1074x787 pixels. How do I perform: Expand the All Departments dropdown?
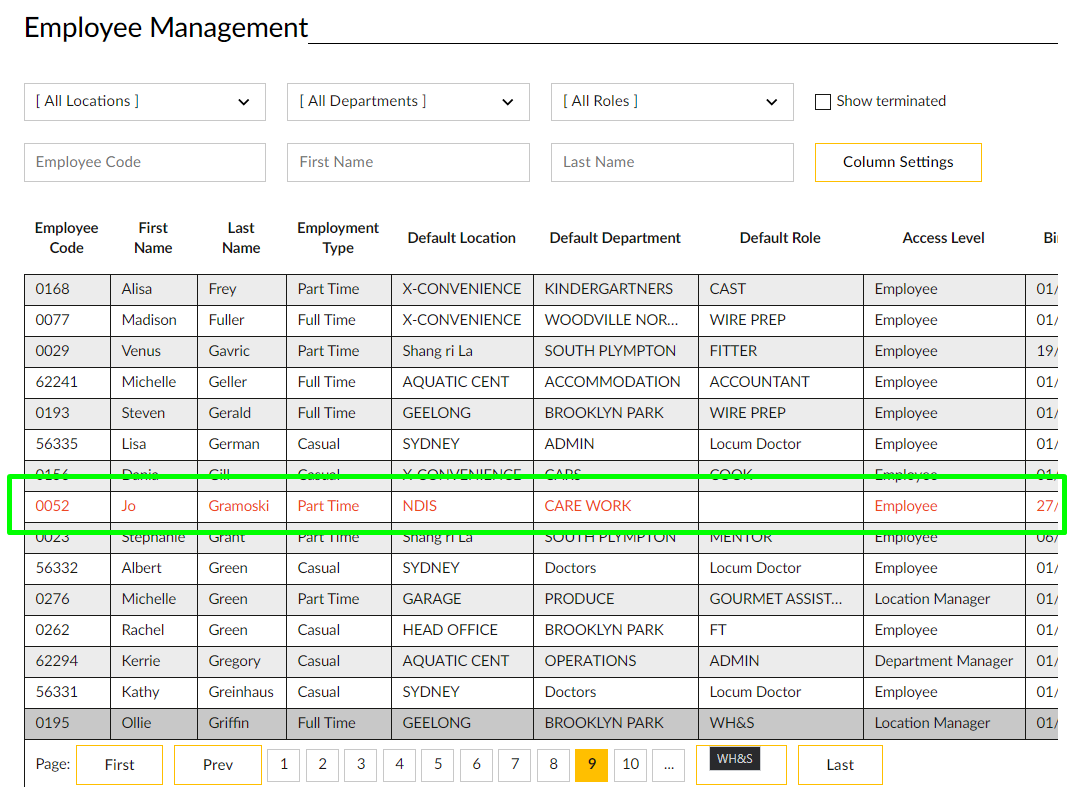click(407, 101)
